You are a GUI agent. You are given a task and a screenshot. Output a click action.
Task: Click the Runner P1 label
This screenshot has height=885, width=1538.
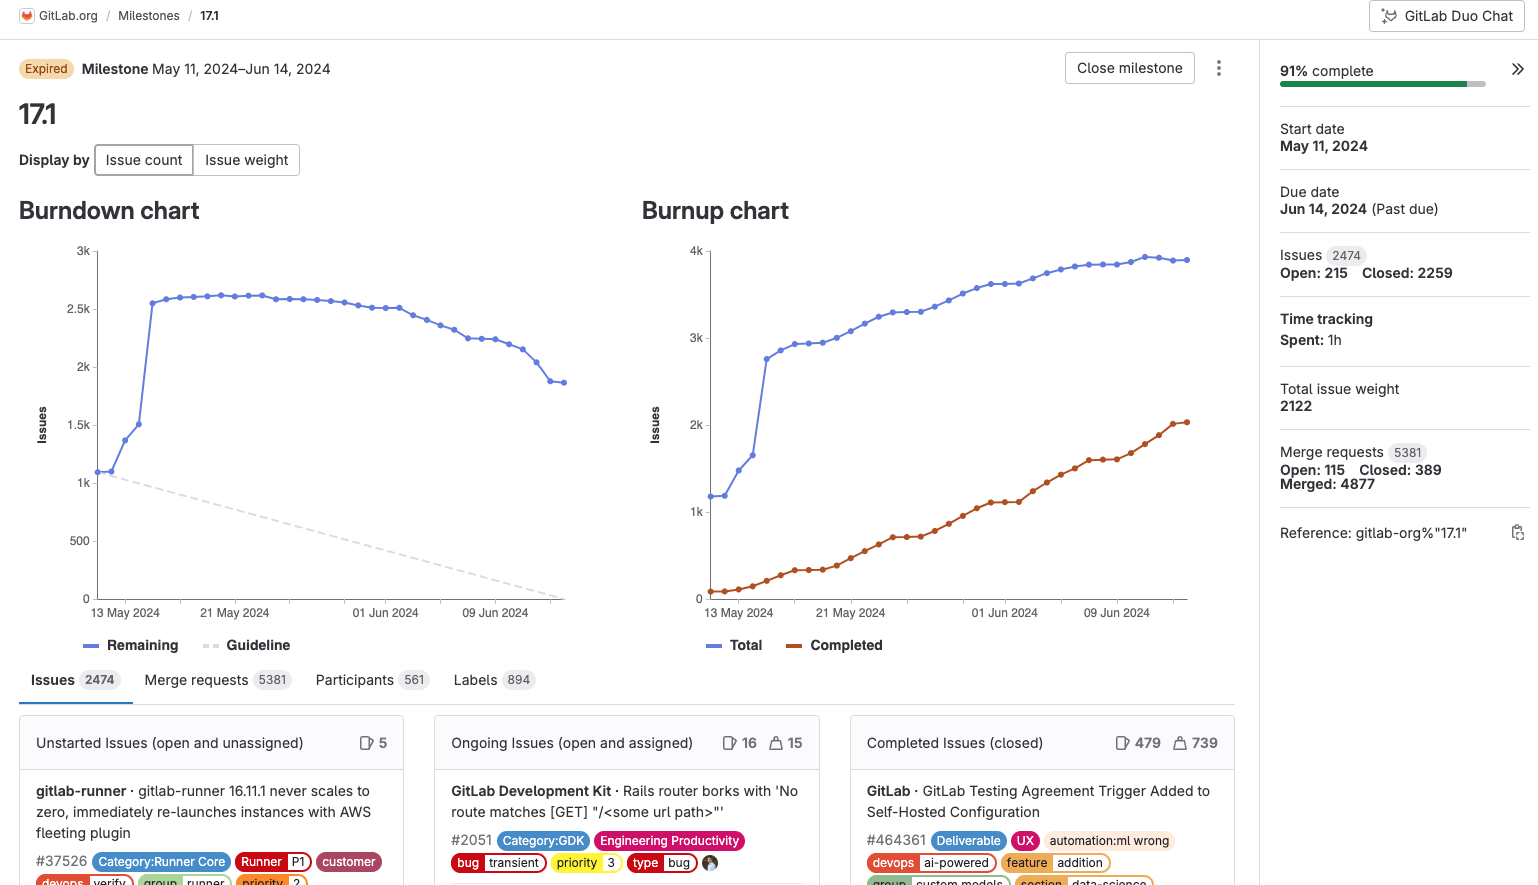[x=274, y=862]
